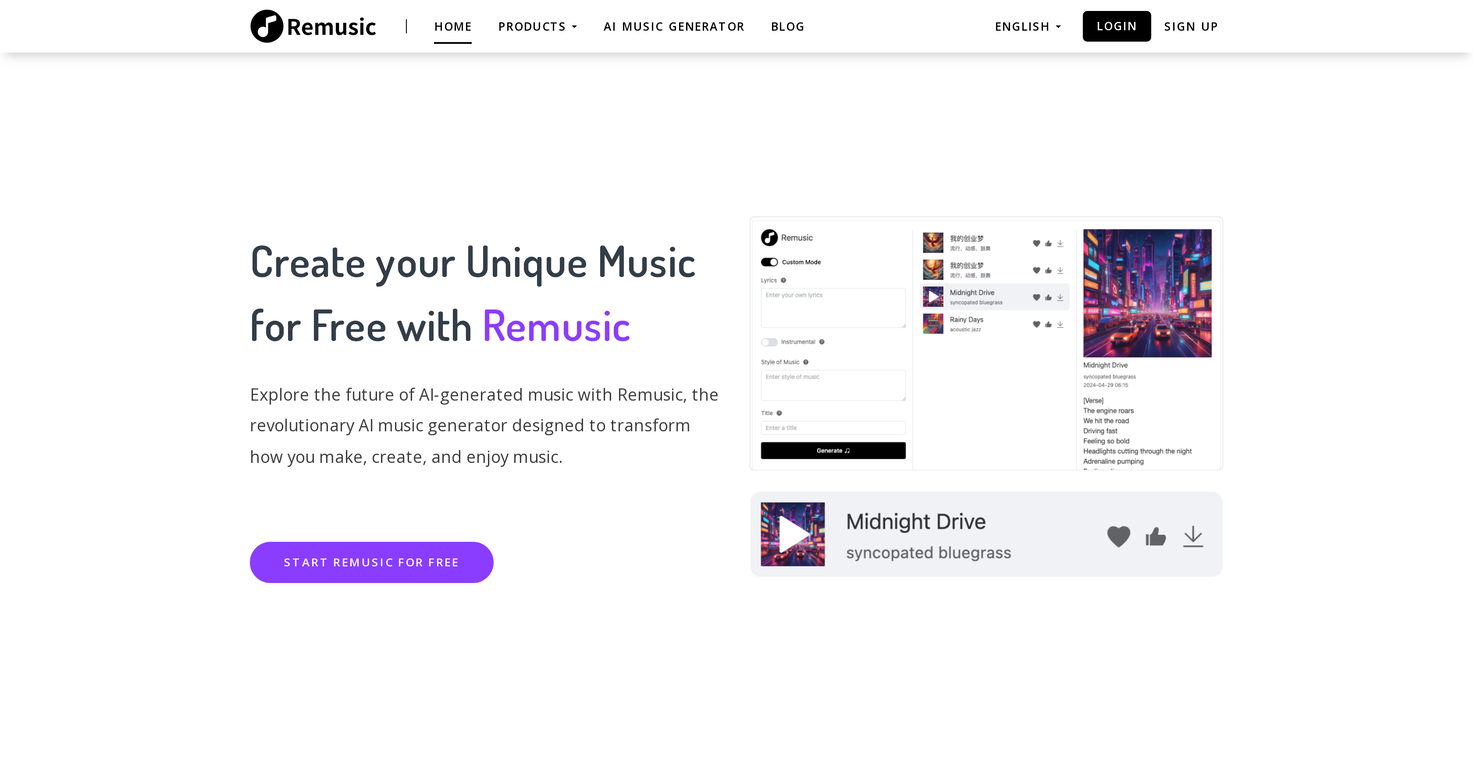1473x768 pixels.
Task: Click the START REMUSIC FOR FREE button
Action: click(371, 562)
